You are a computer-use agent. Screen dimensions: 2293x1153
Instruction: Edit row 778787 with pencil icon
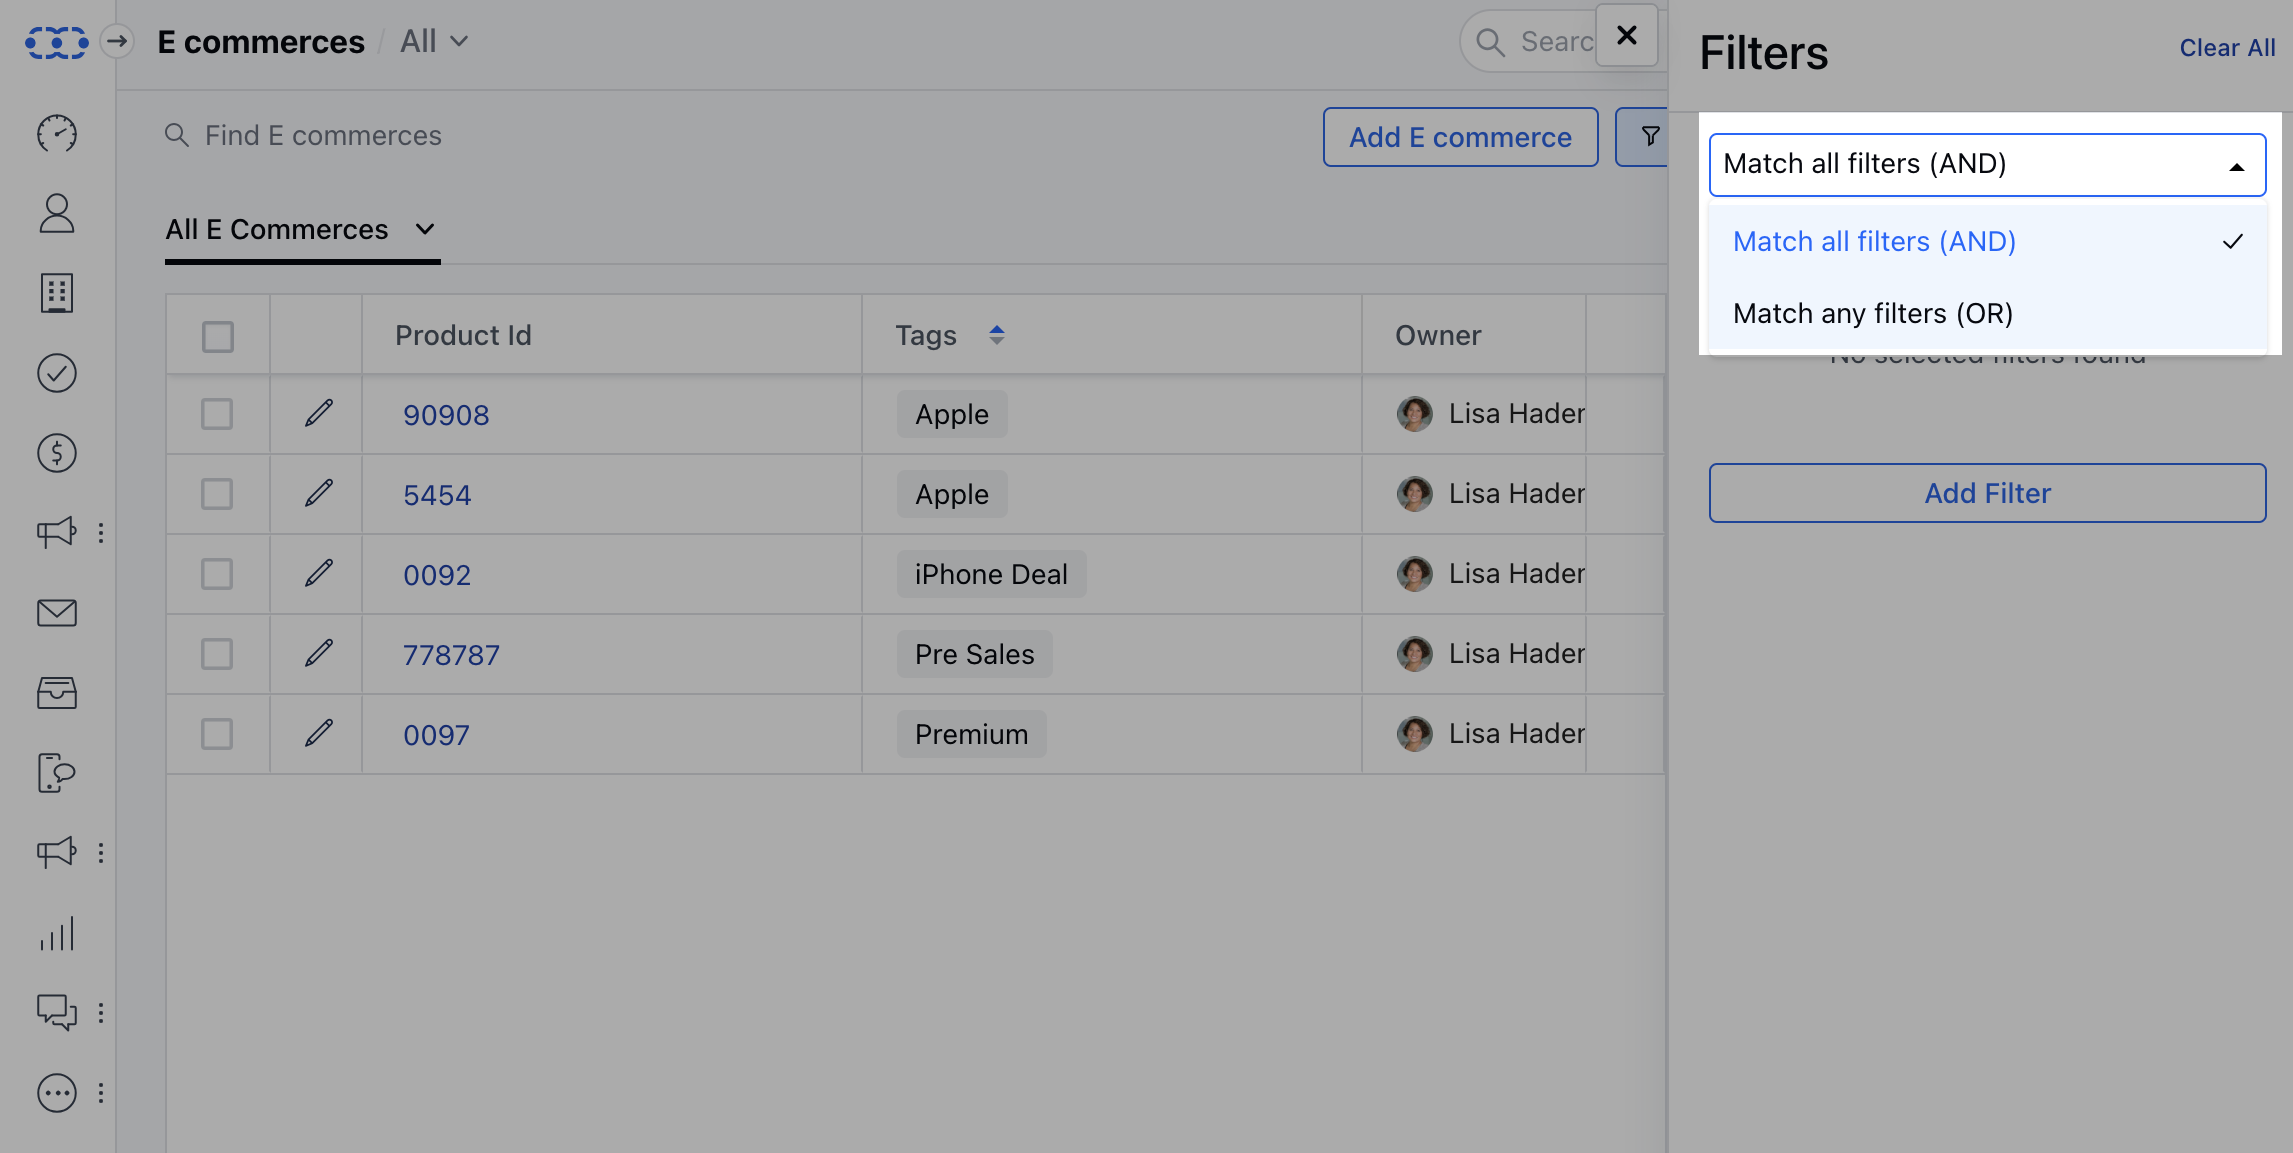tap(319, 653)
